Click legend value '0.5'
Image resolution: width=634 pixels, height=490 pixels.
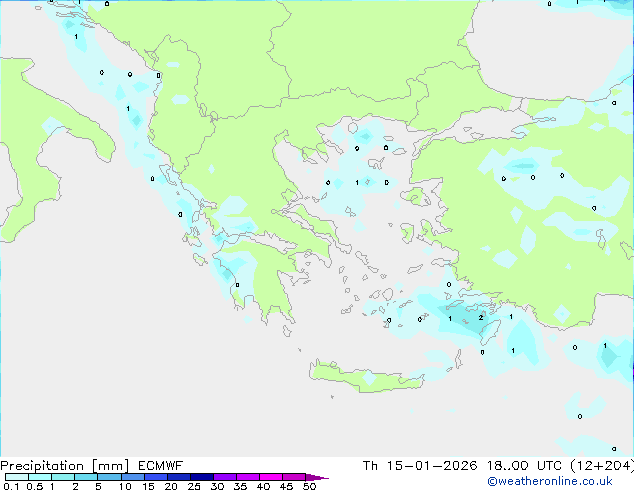coord(35,486)
